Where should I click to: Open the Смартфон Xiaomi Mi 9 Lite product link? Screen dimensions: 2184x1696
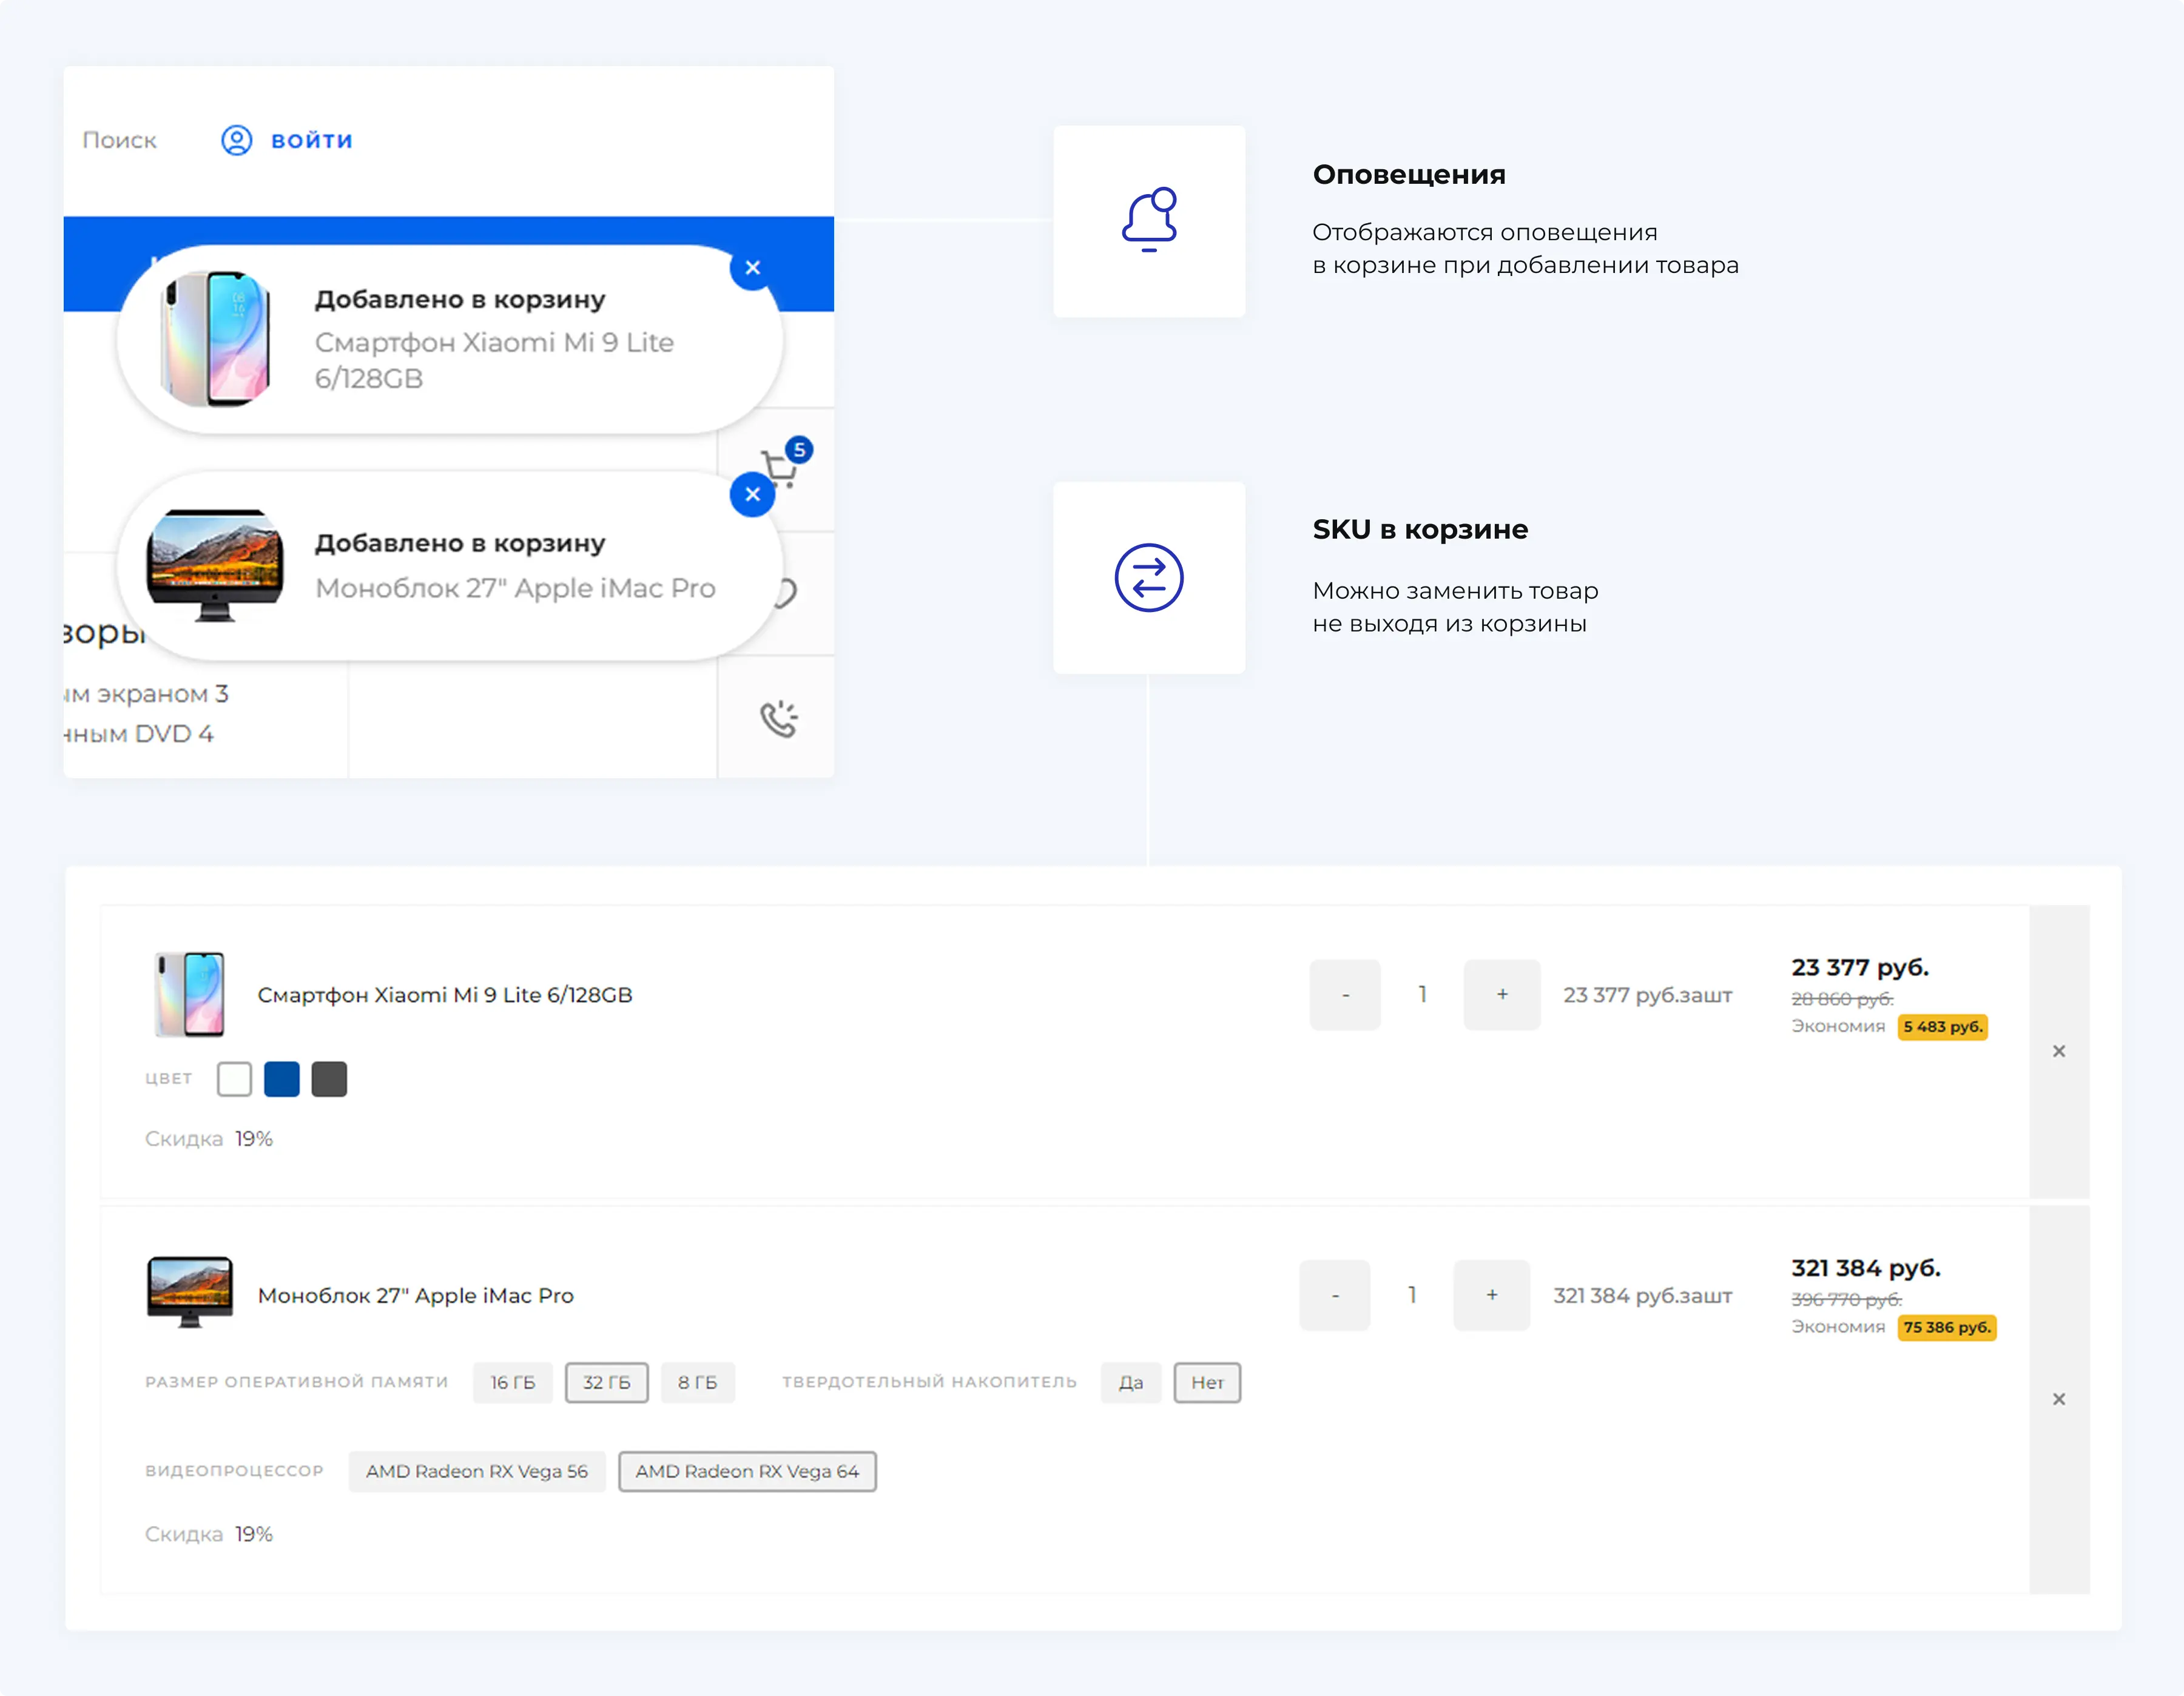tap(444, 995)
